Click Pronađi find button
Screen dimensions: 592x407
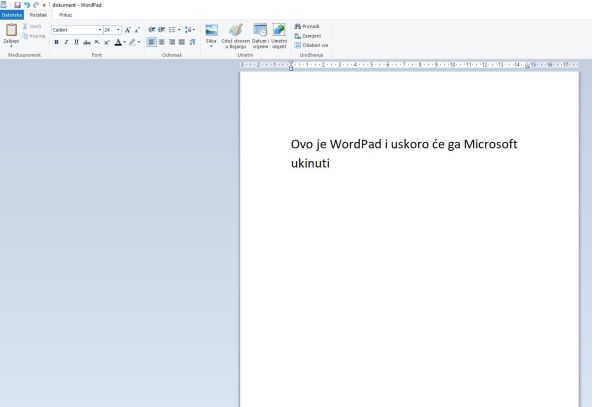[x=307, y=26]
